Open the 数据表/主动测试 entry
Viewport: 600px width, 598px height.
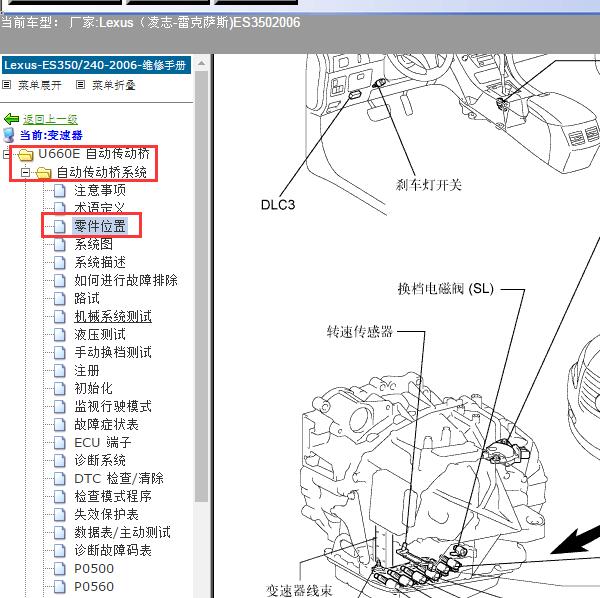(x=122, y=532)
